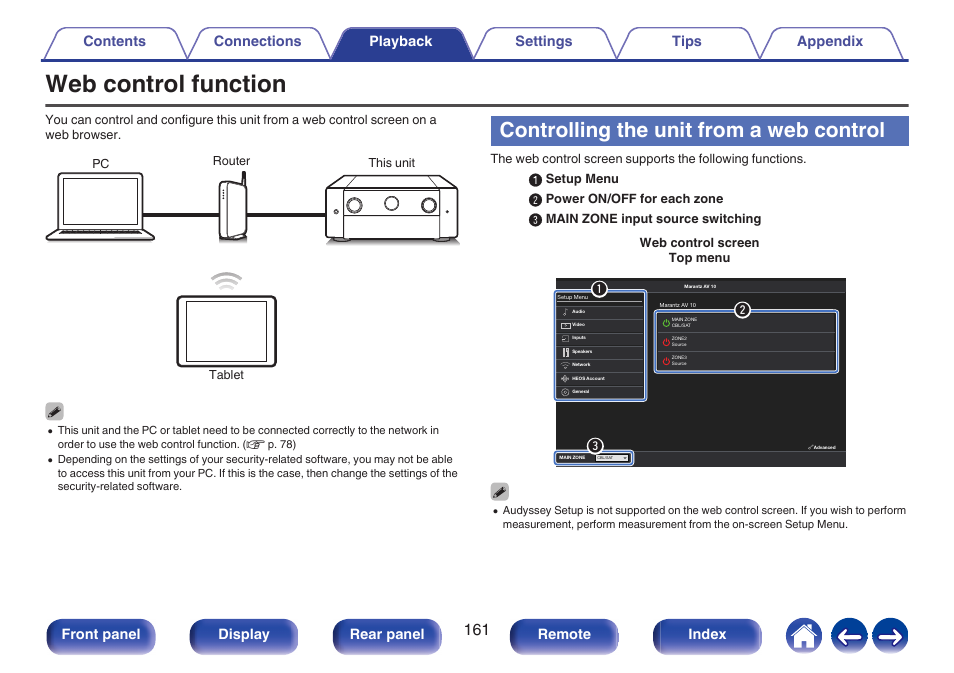Open the Inputs setup menu entry
Image resolution: width=954 pixels, height=673 pixels.
(x=600, y=338)
